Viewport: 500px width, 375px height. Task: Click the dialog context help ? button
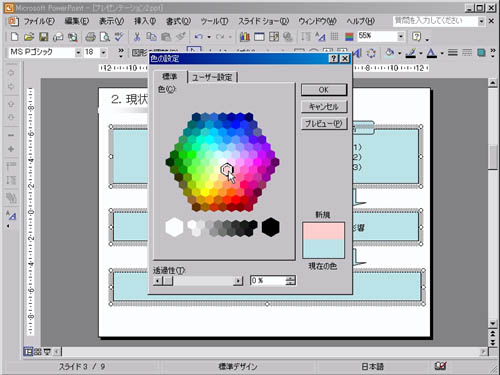[333, 59]
